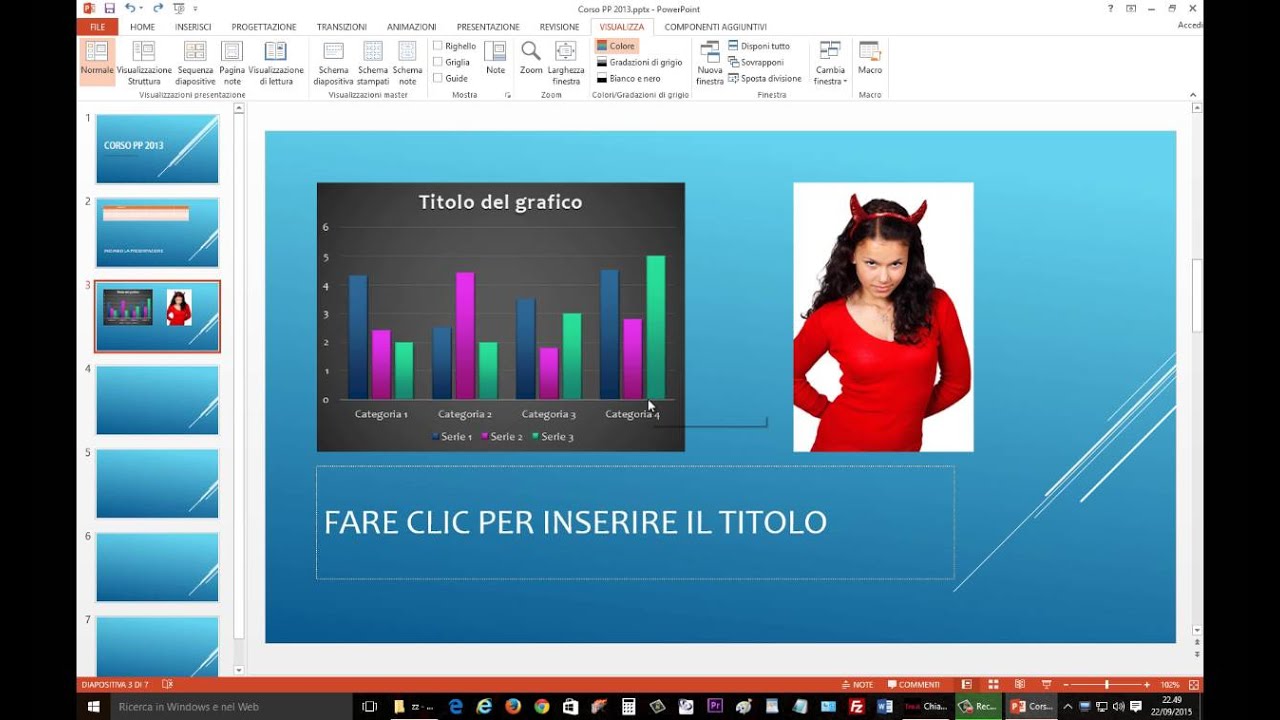Expand Cambia finestra dropdown

coord(830,62)
